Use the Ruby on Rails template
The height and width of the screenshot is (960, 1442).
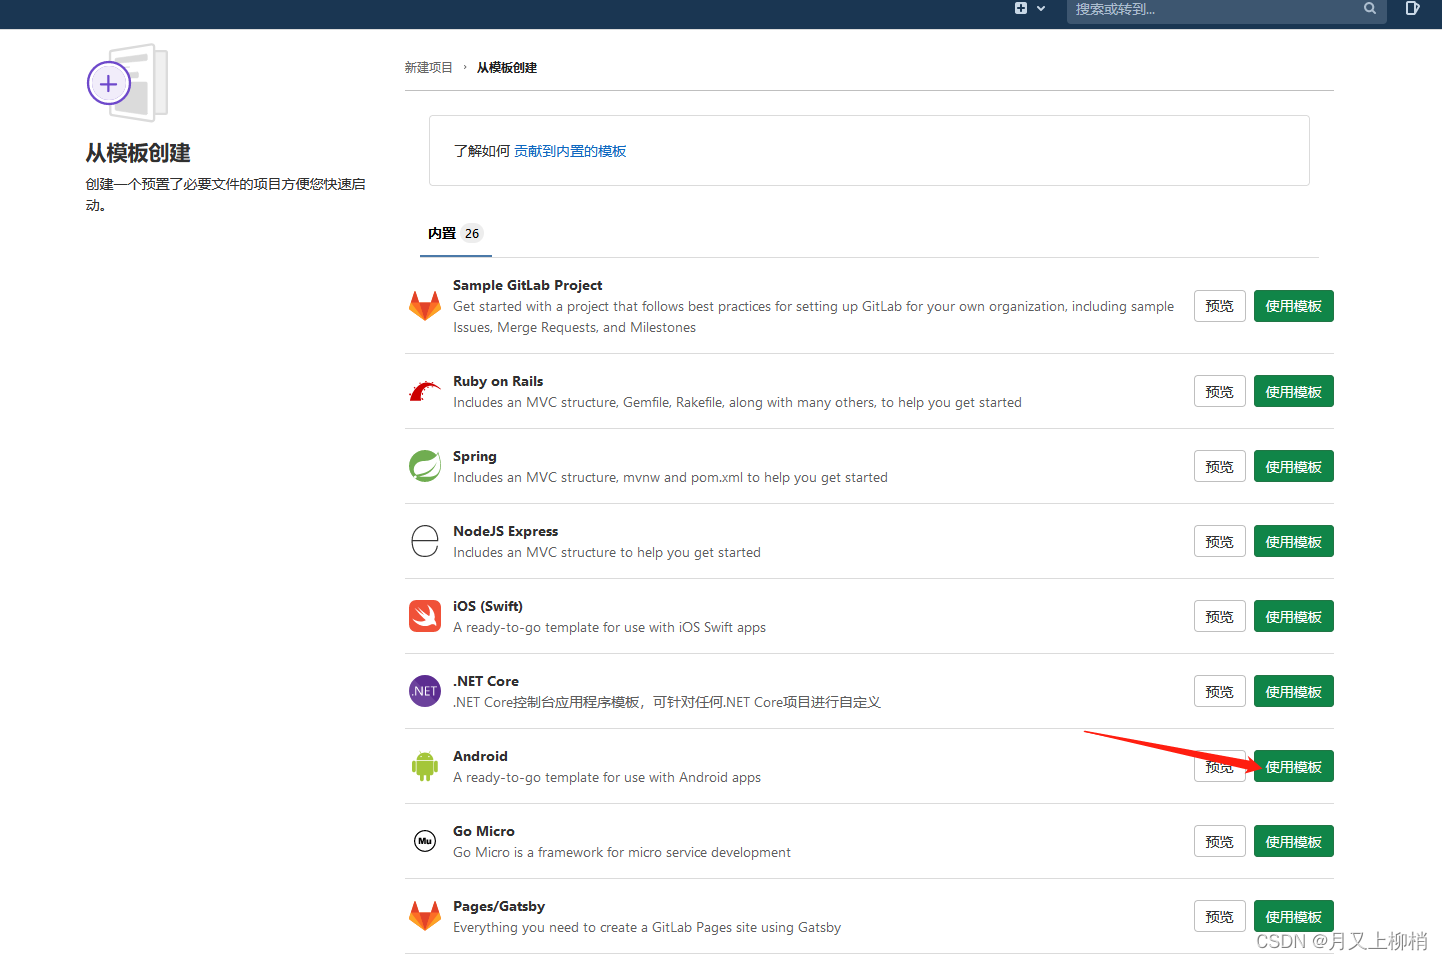pos(1294,392)
